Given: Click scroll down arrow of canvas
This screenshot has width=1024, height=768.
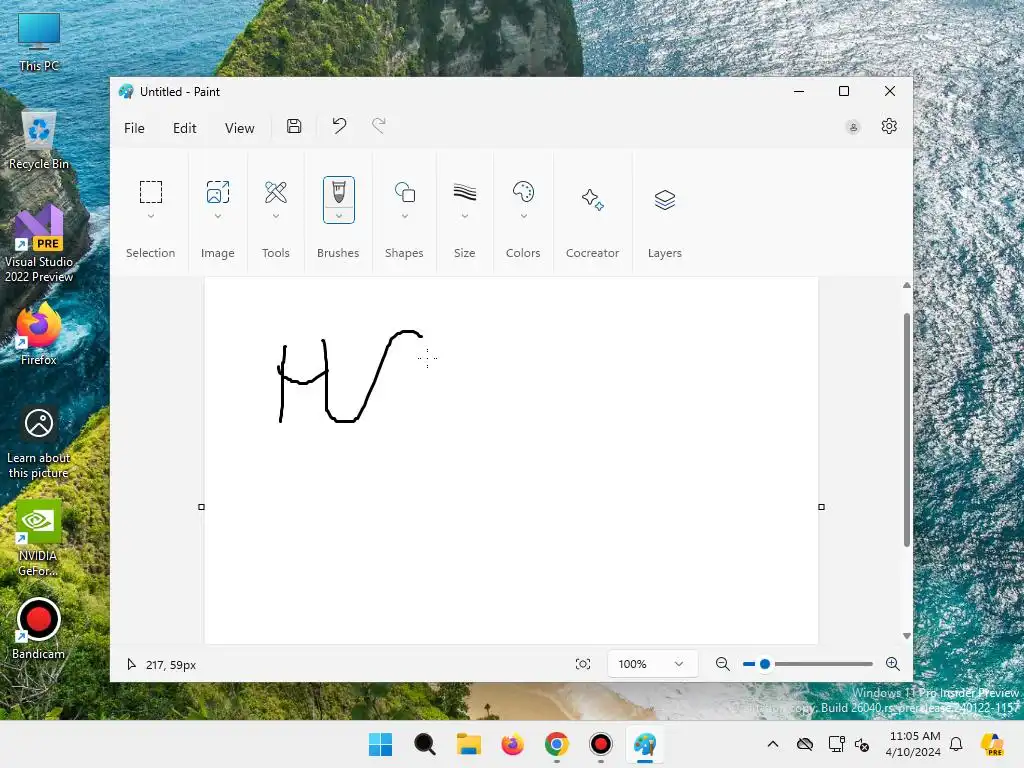Looking at the screenshot, I should pyautogui.click(x=906, y=635).
